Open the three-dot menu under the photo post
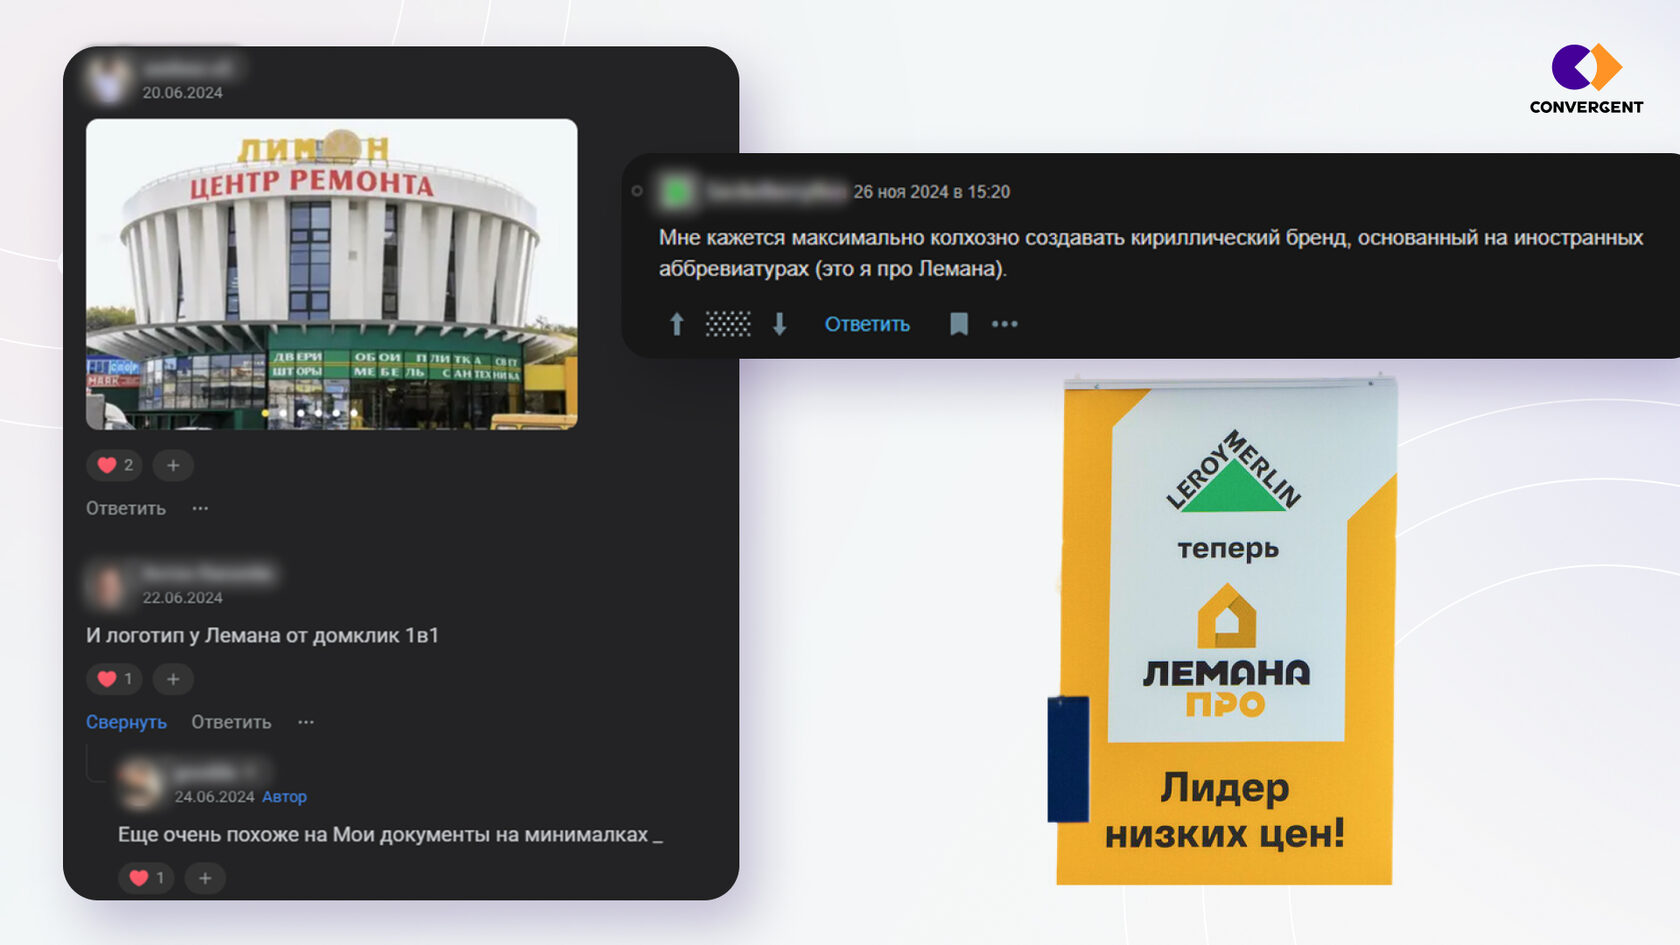This screenshot has width=1680, height=945. pyautogui.click(x=200, y=508)
